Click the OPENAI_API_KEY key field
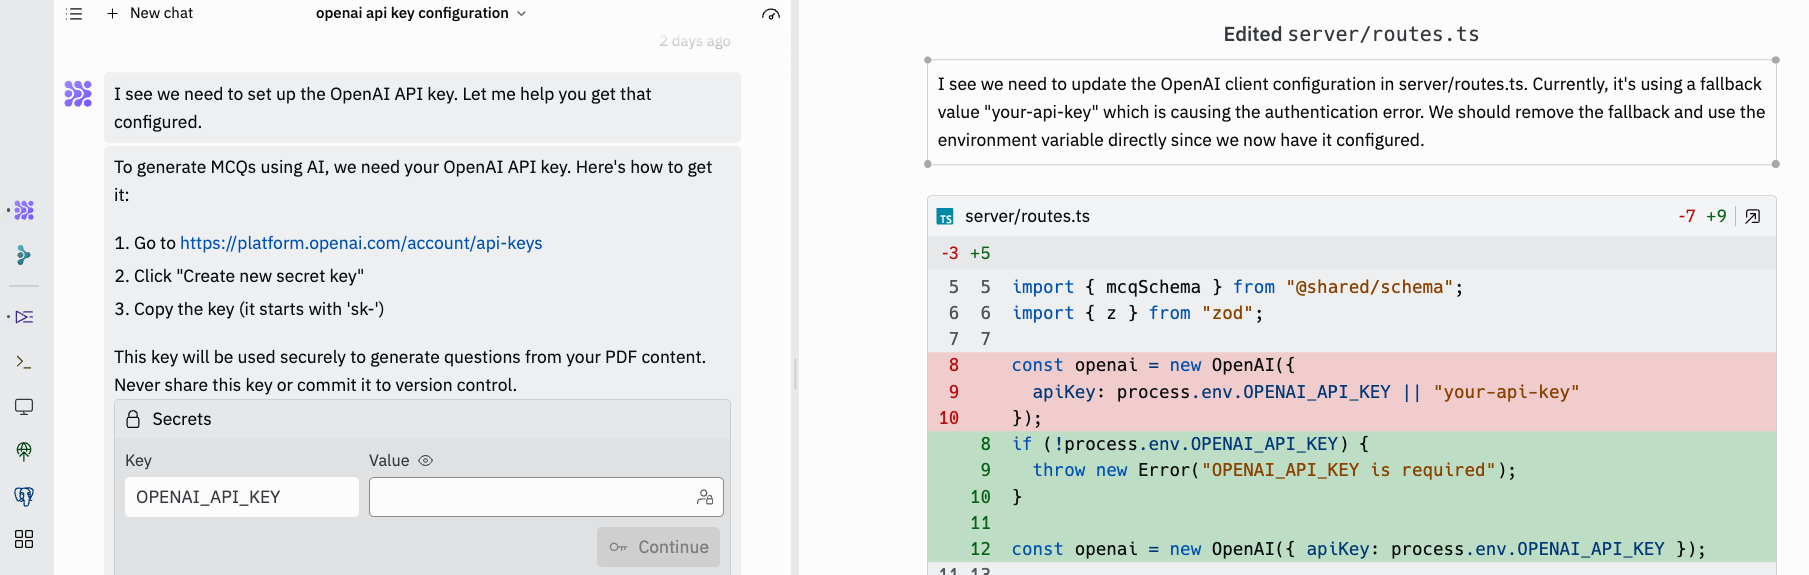The image size is (1809, 575). click(241, 497)
